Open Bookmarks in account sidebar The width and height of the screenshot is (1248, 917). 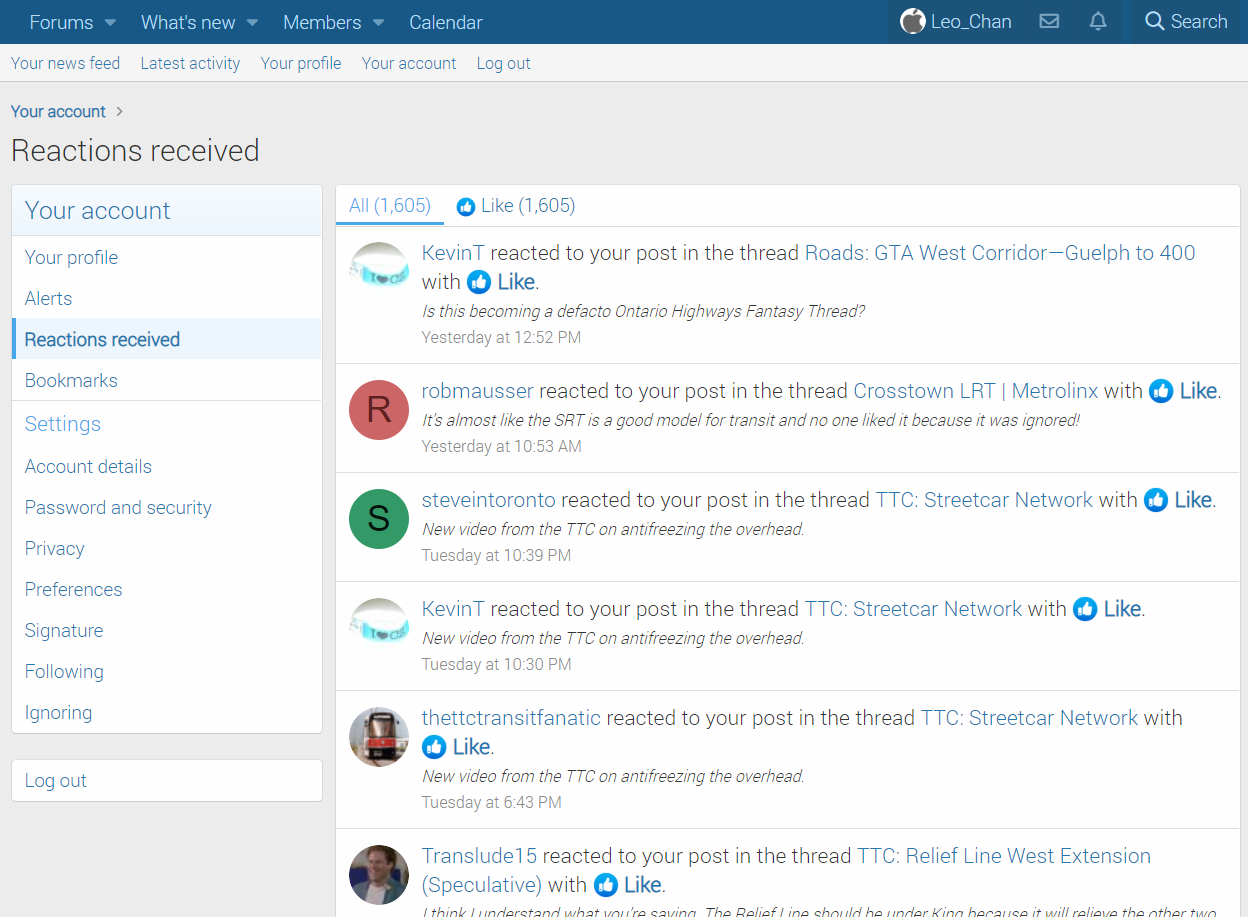pos(71,381)
